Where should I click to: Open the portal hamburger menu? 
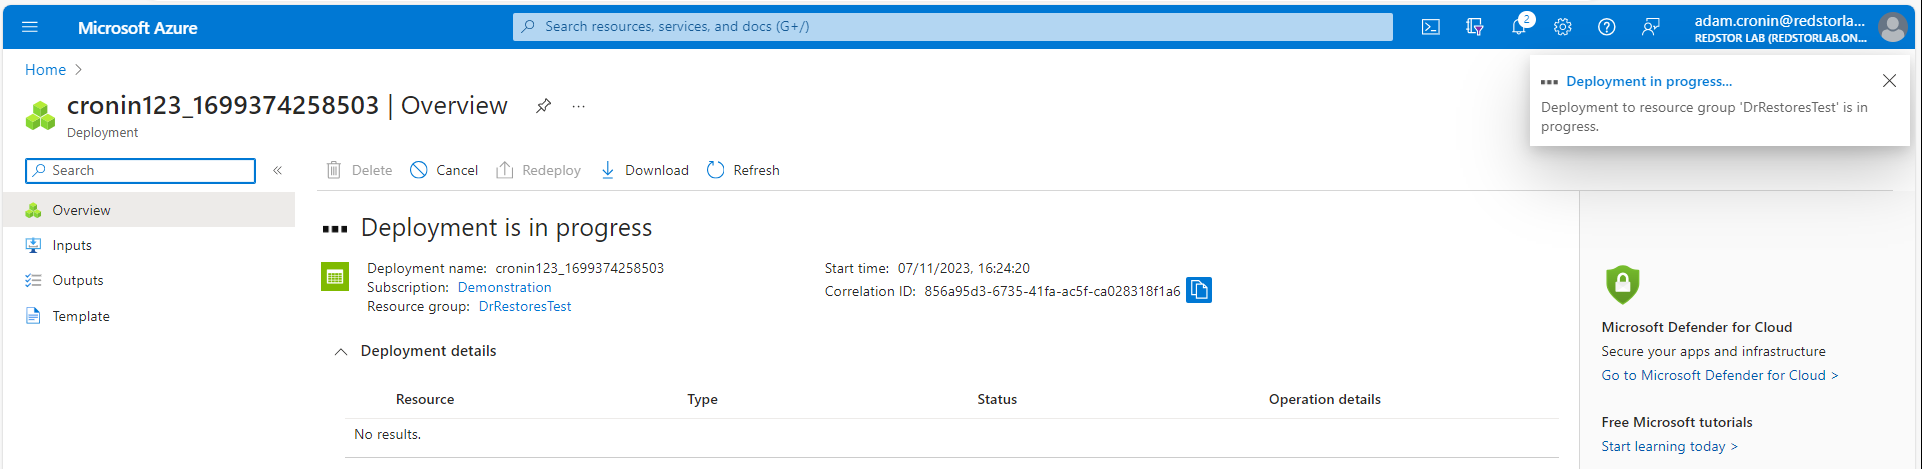30,27
